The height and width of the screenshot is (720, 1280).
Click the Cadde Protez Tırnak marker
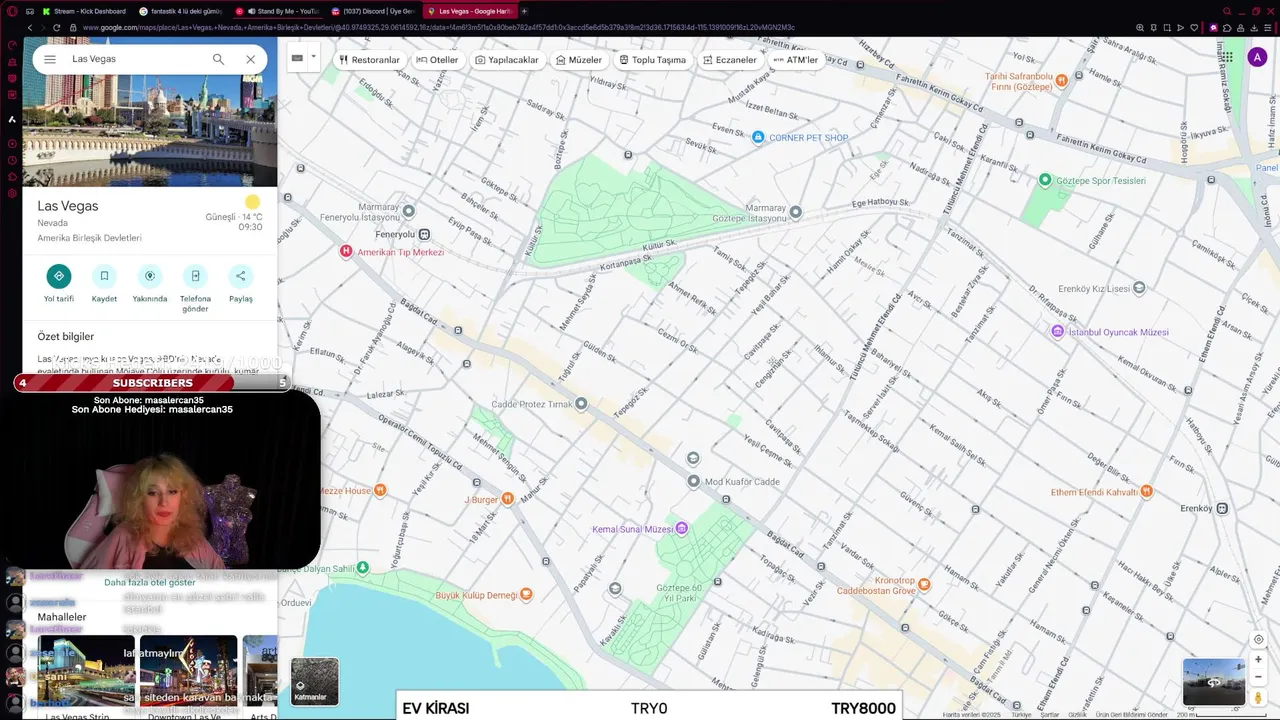click(x=581, y=404)
